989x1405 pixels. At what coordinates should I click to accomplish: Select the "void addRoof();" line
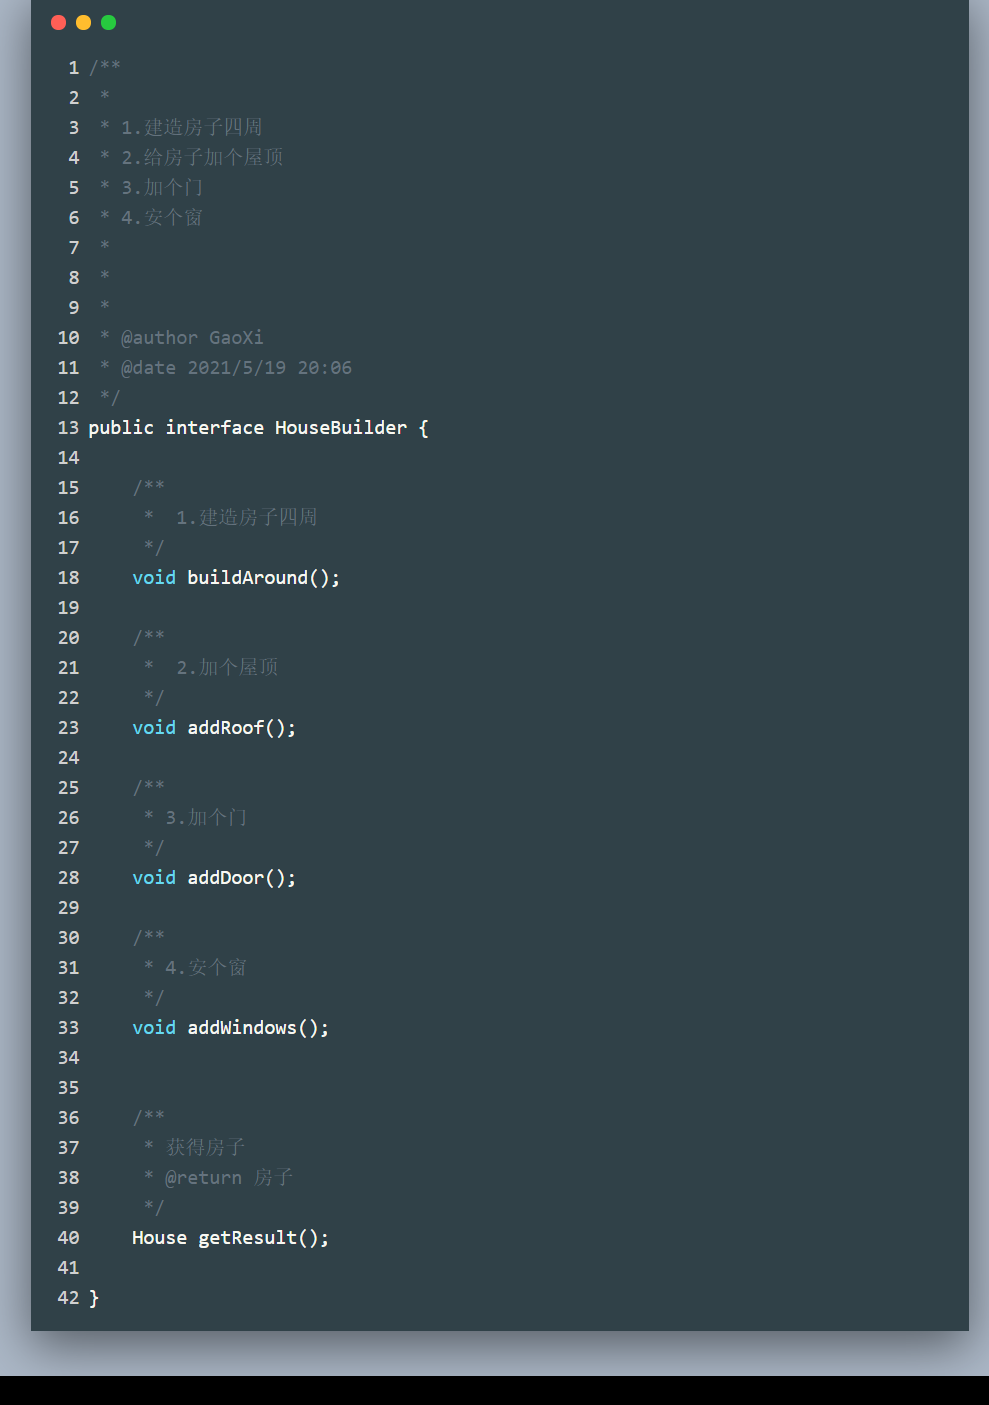214,728
